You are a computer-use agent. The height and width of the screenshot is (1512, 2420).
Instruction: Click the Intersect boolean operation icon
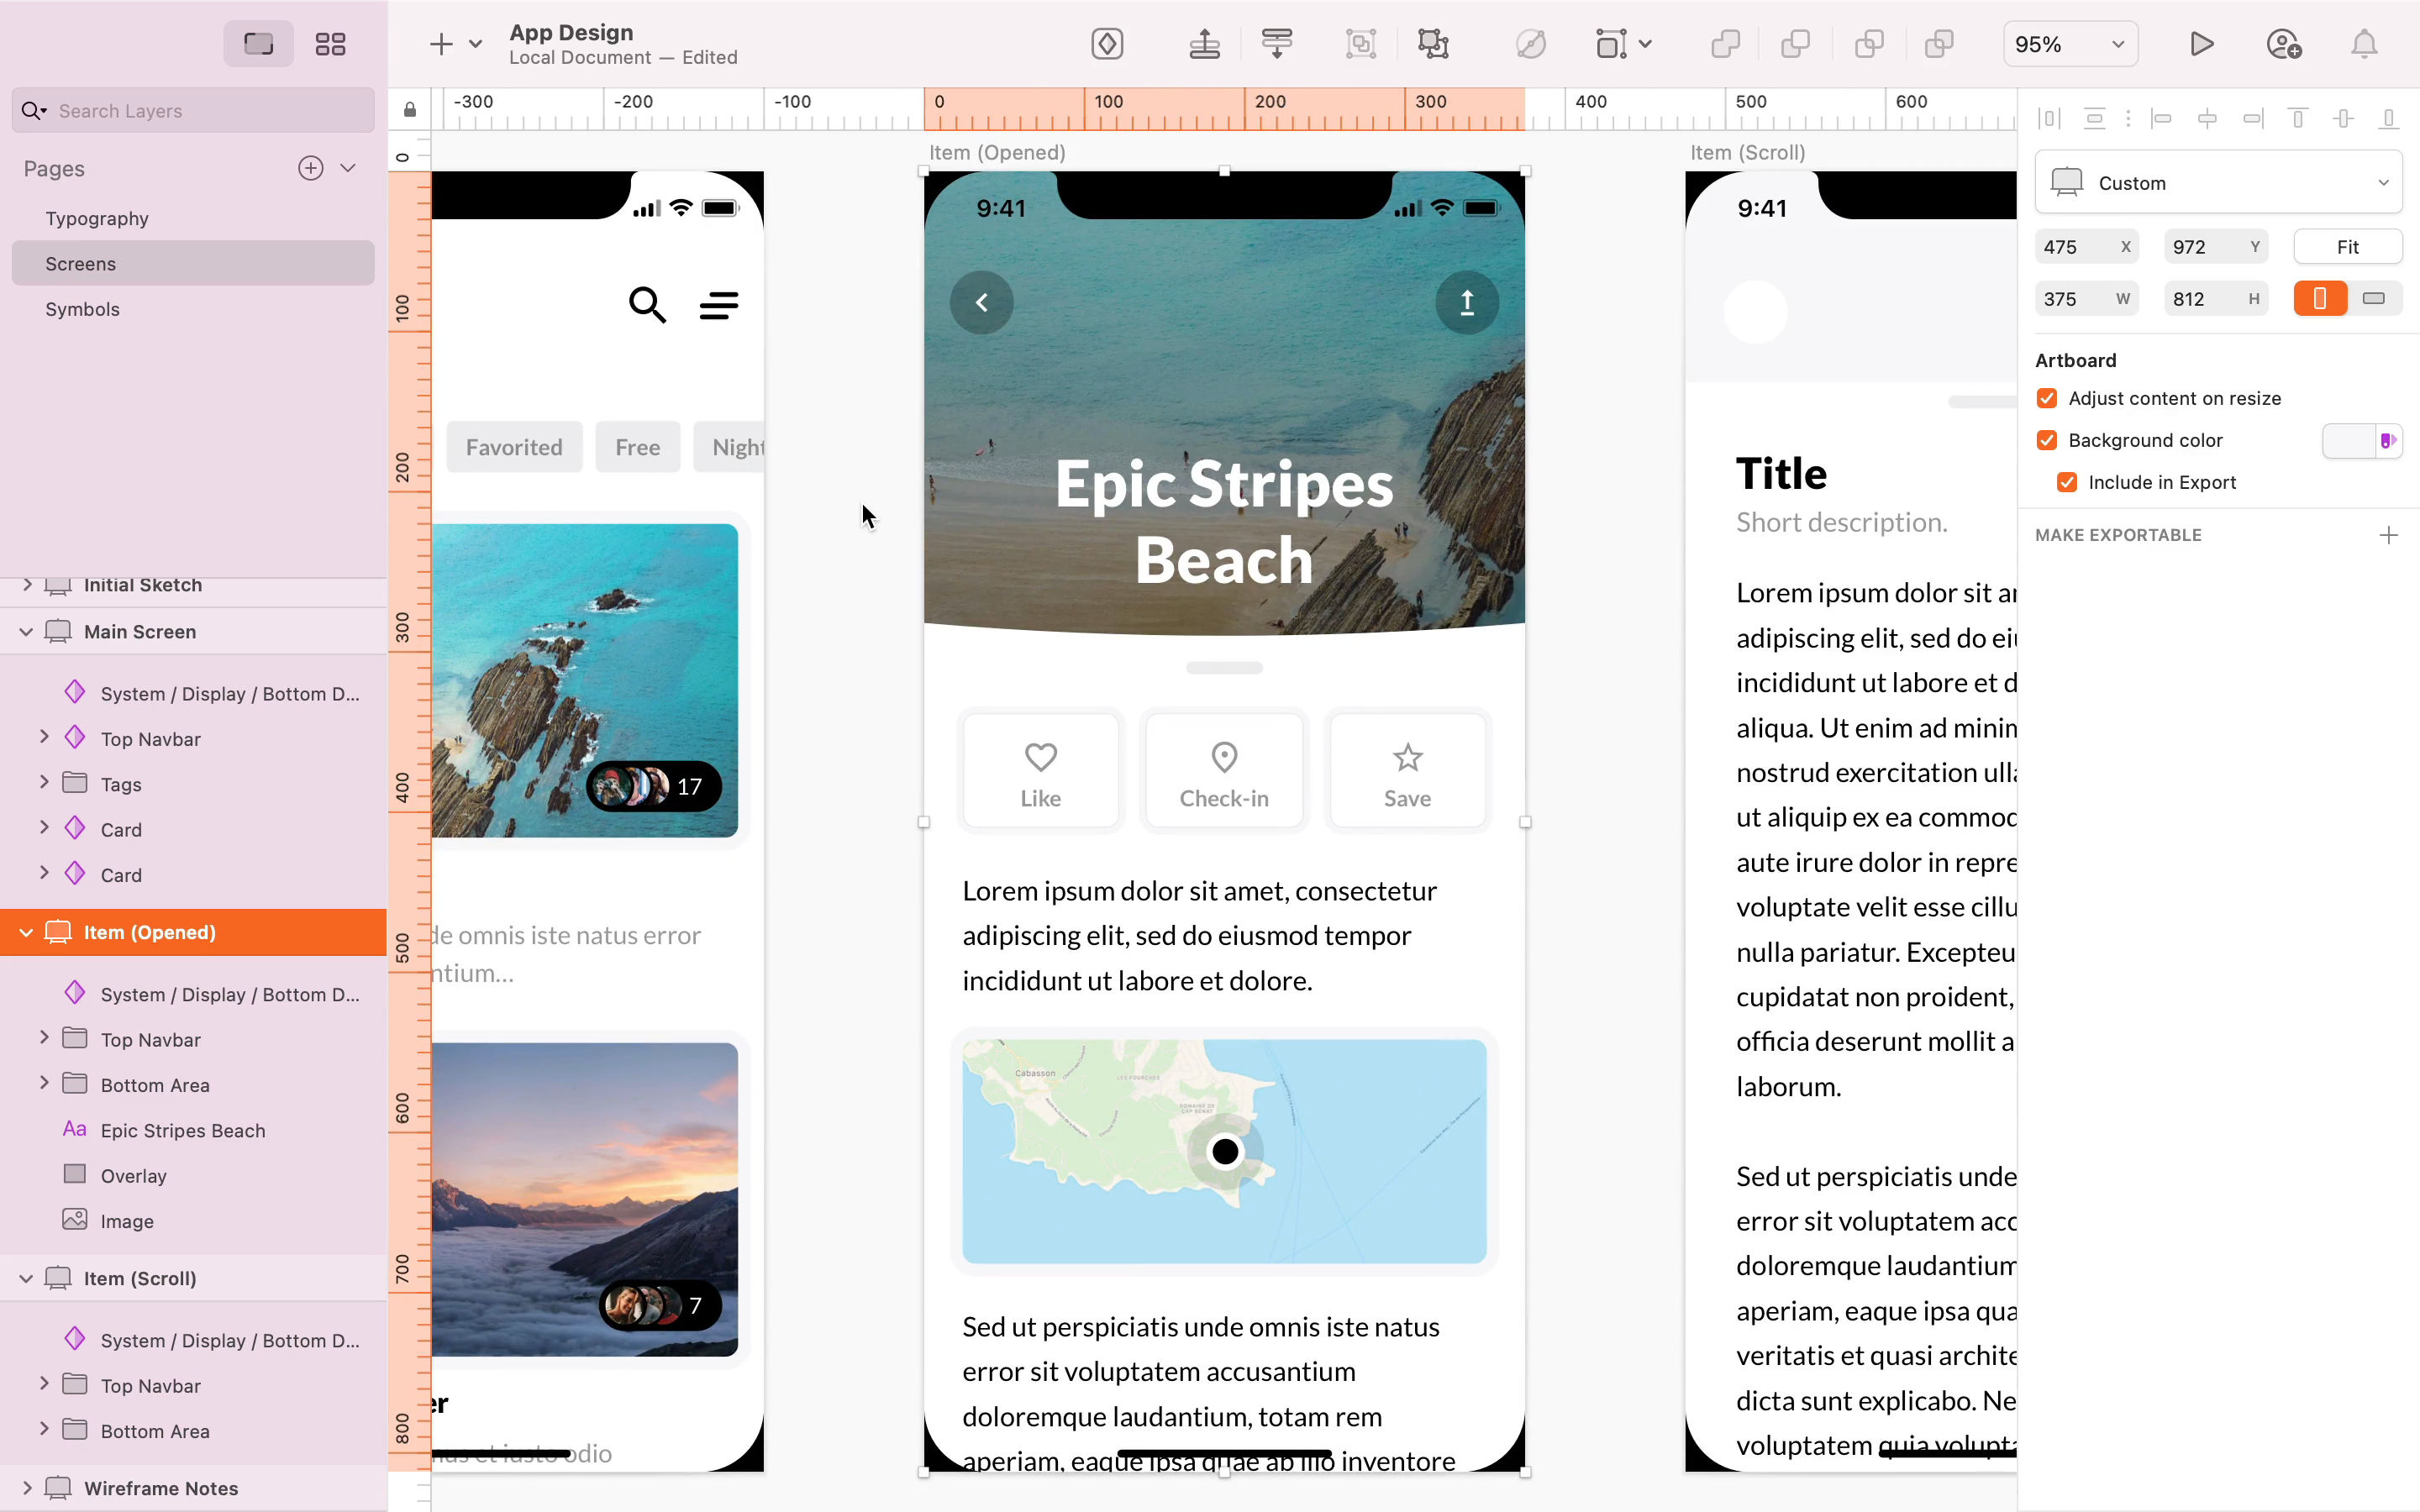(1868, 44)
